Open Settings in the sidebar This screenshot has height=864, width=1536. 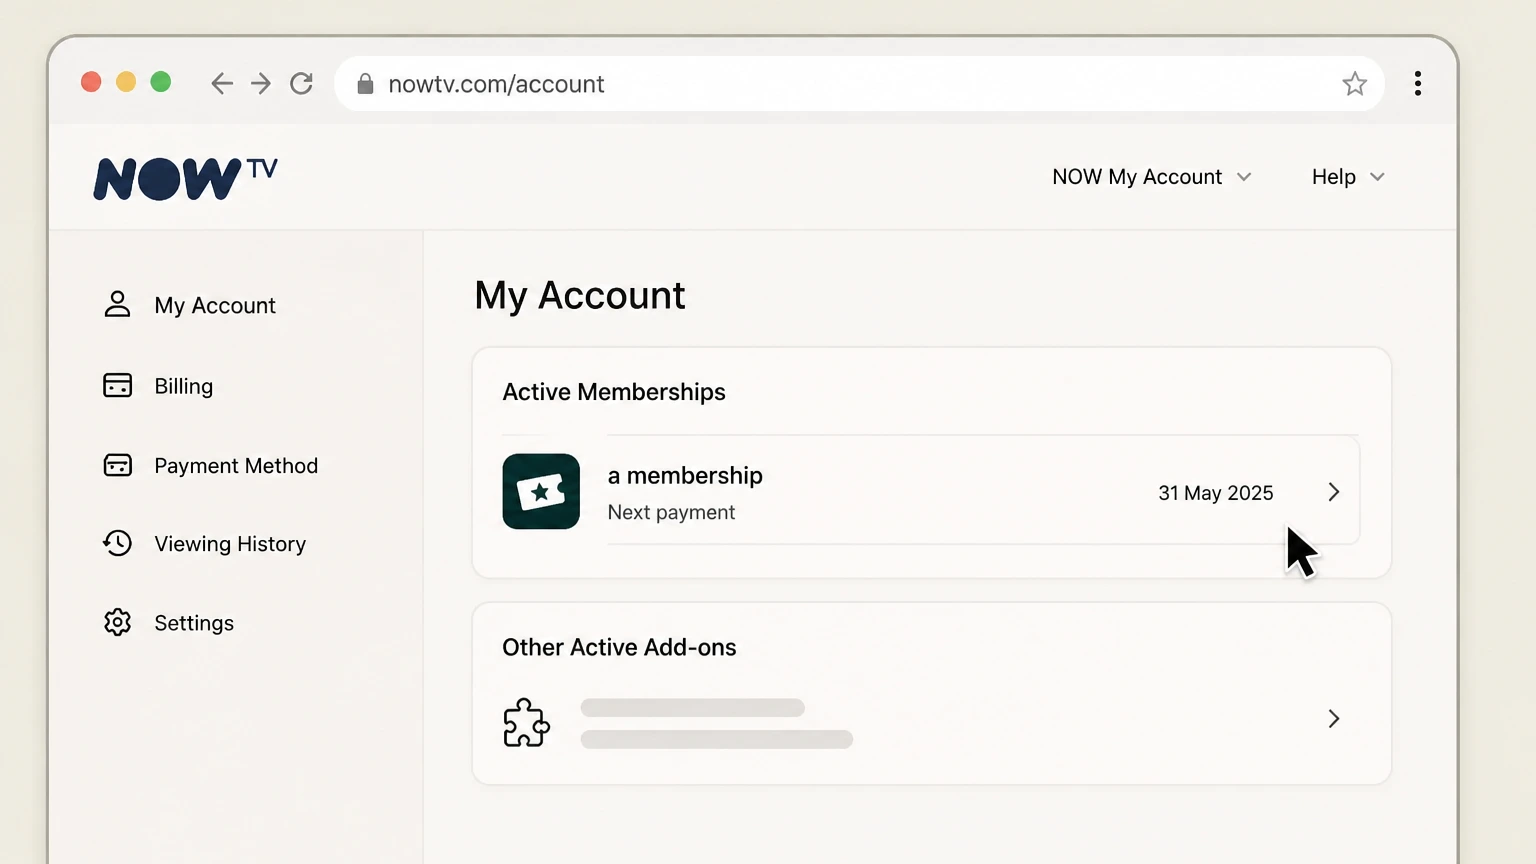(169, 622)
